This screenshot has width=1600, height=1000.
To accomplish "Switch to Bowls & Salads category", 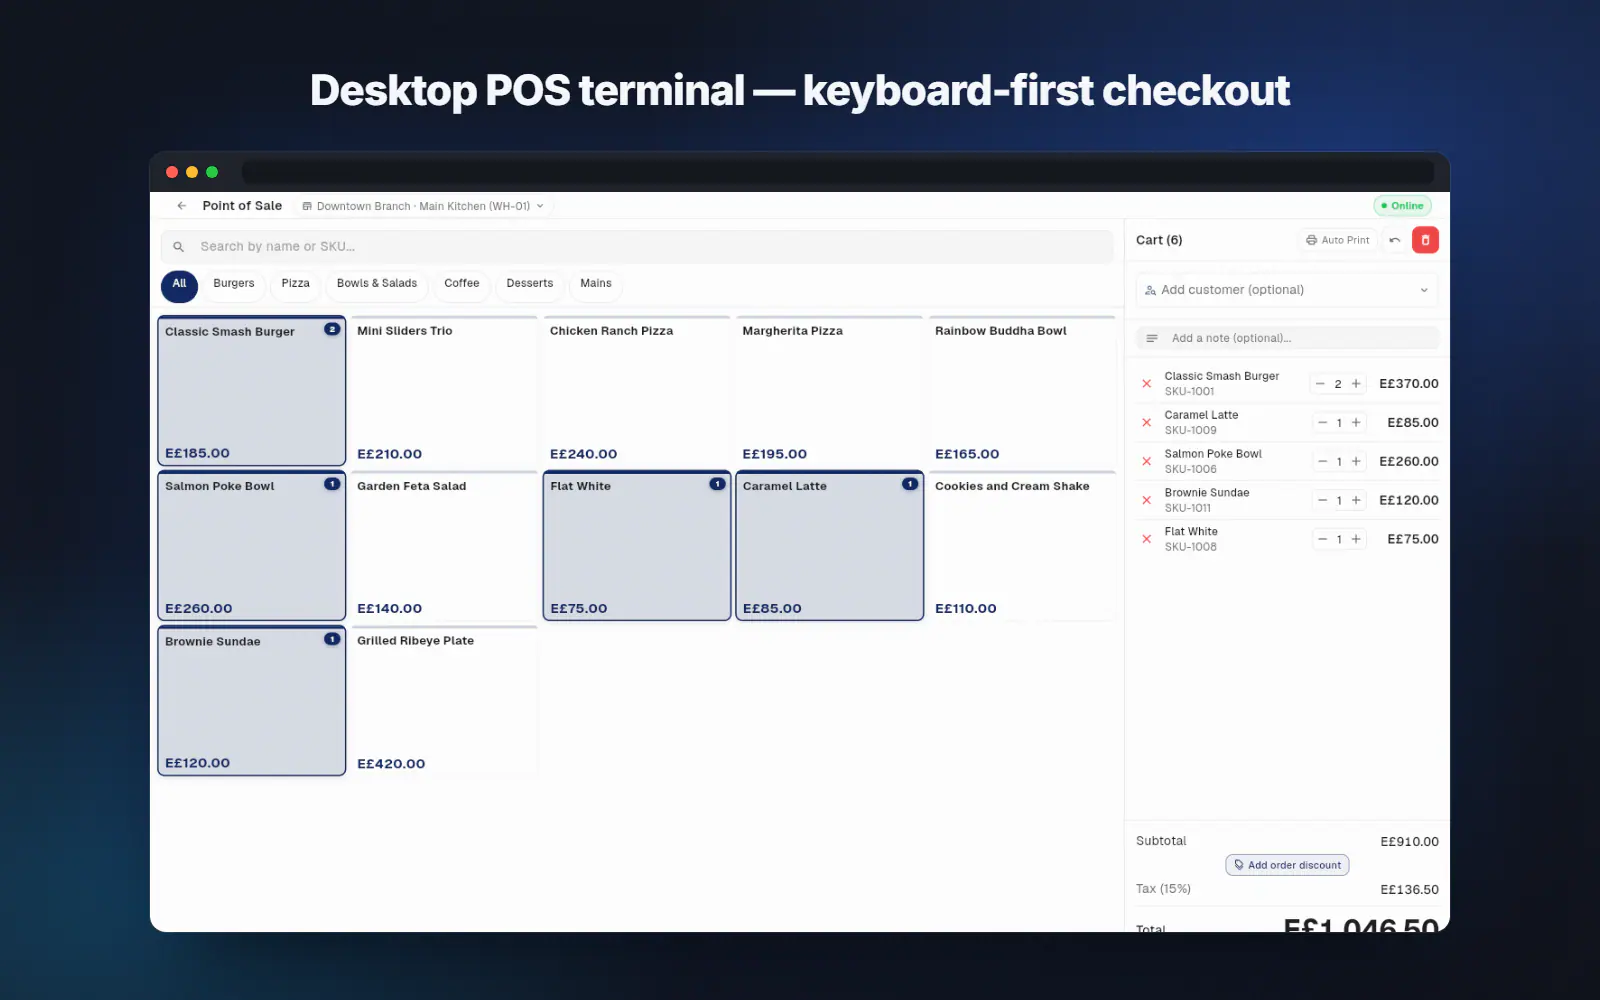I will 377,284.
